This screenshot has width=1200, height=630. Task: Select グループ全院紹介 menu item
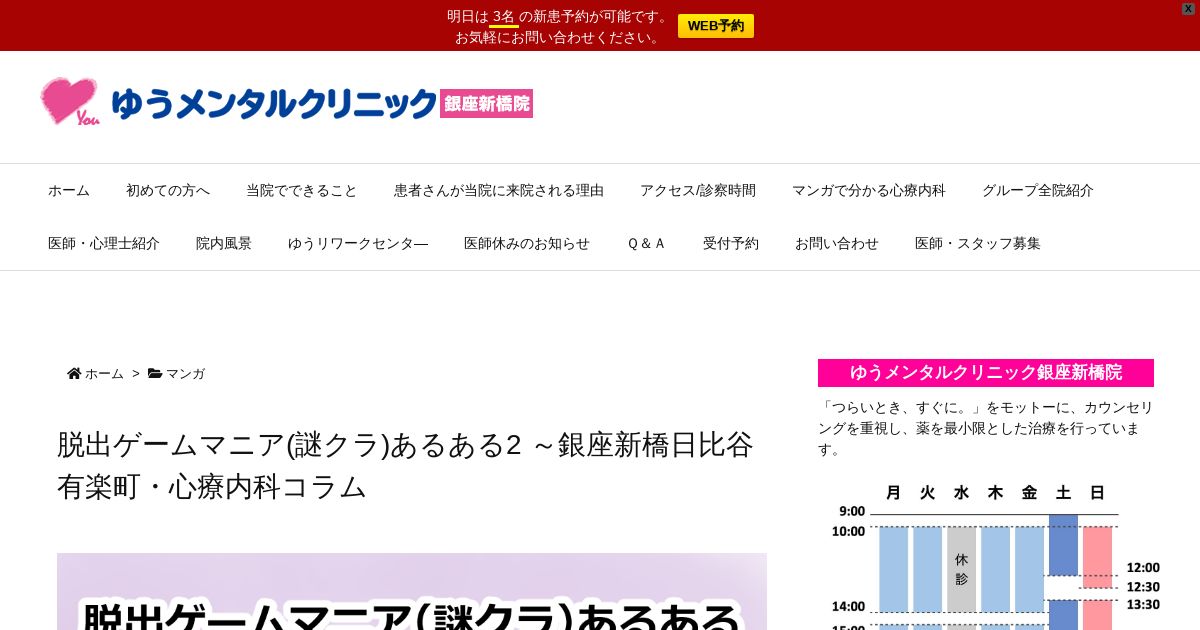pyautogui.click(x=1038, y=190)
